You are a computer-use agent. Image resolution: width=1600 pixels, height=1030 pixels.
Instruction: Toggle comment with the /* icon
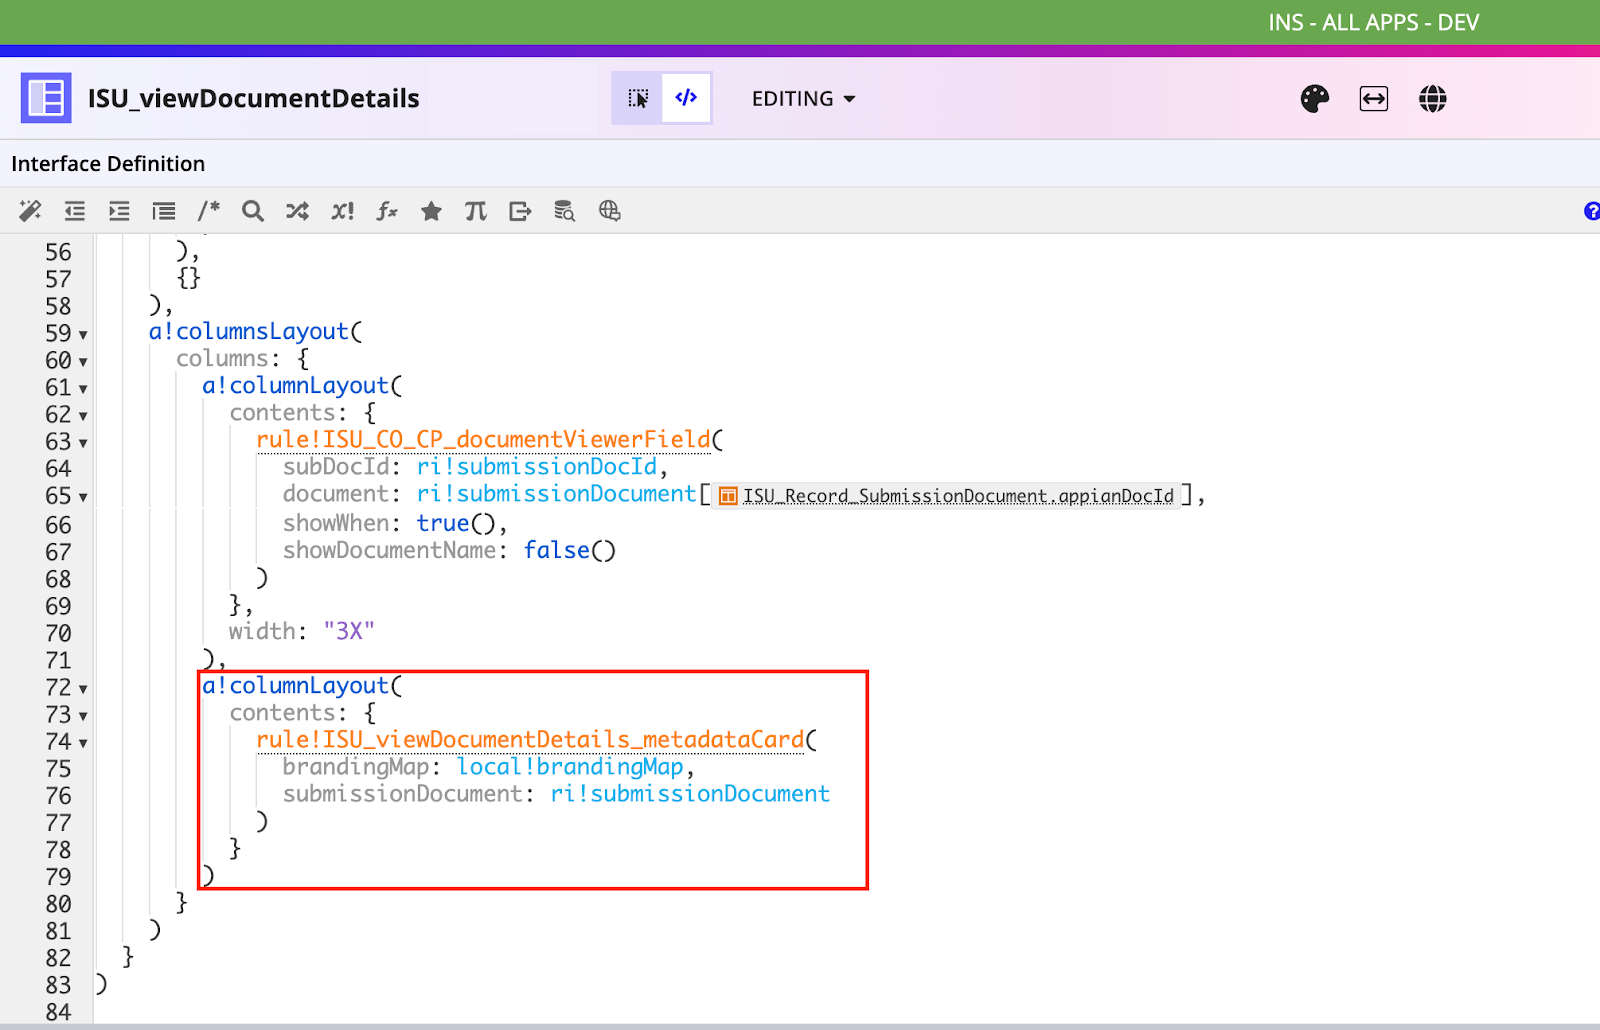point(208,211)
